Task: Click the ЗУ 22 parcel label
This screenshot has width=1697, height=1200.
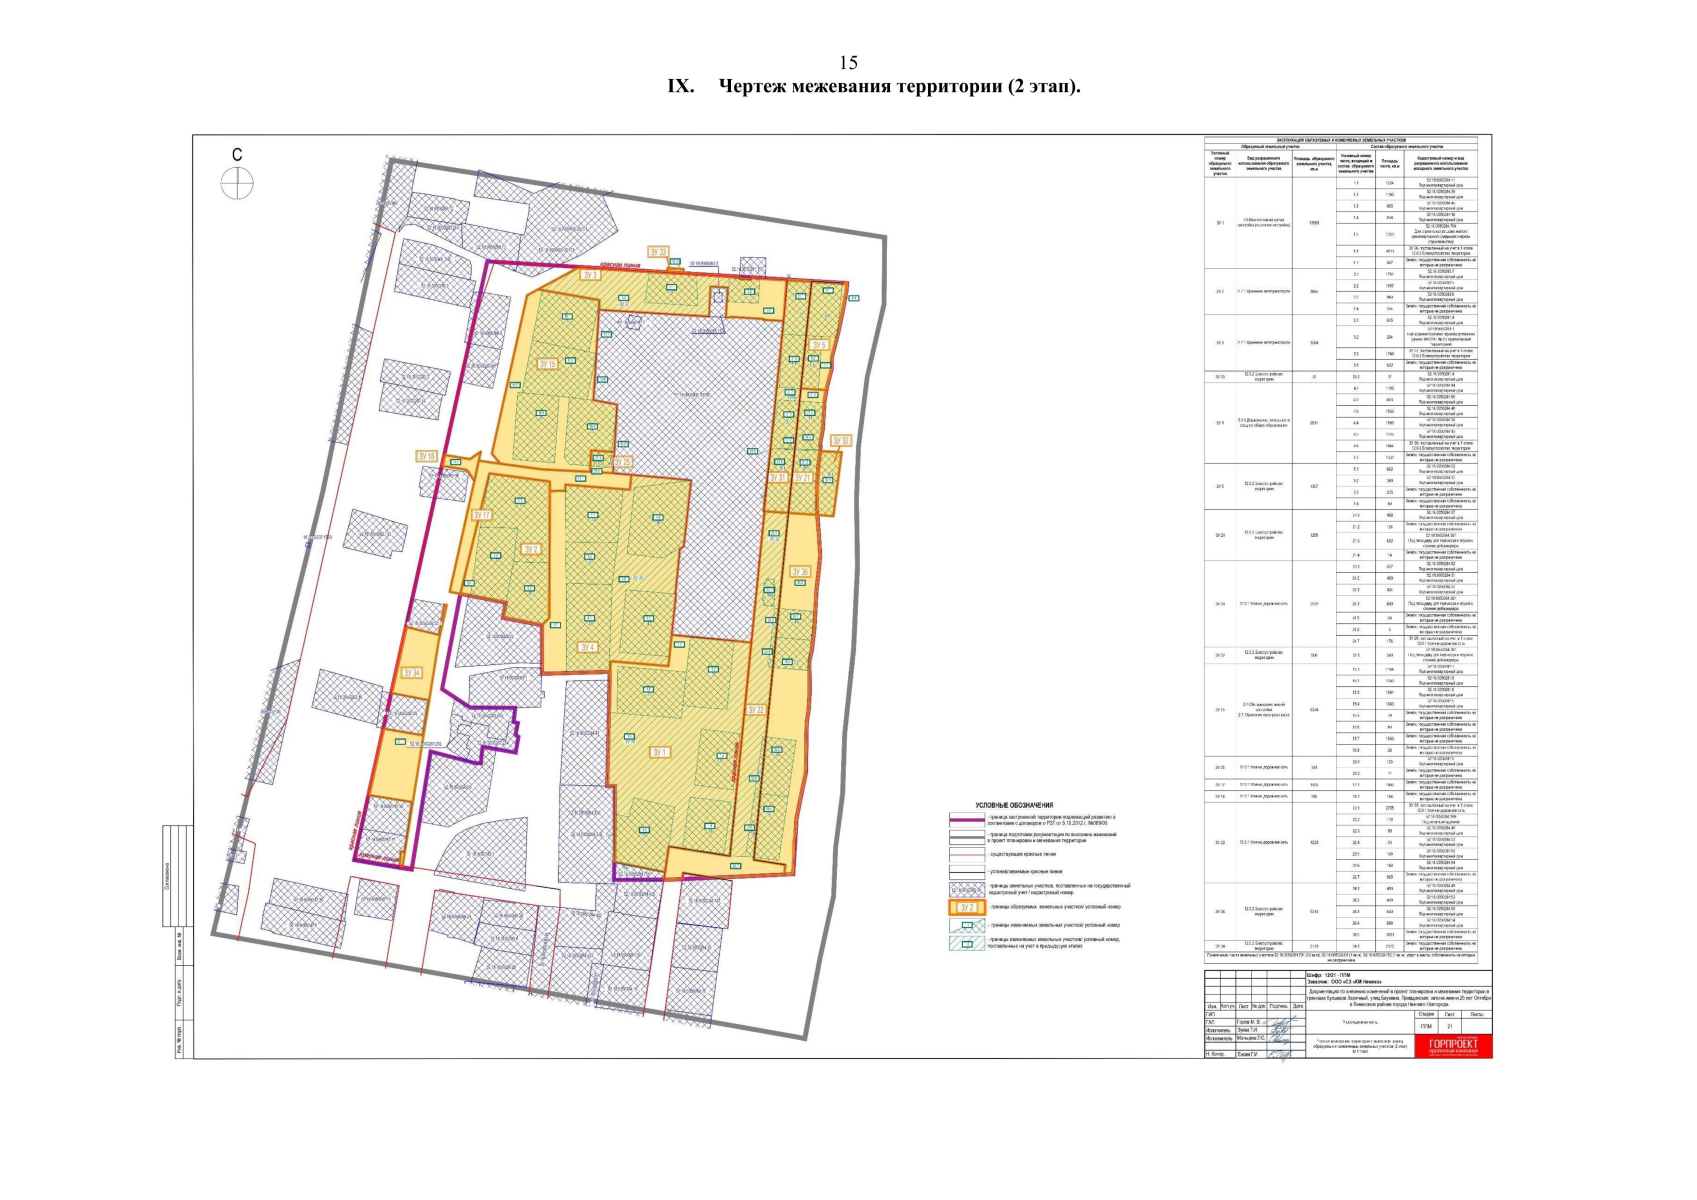Action: (755, 710)
